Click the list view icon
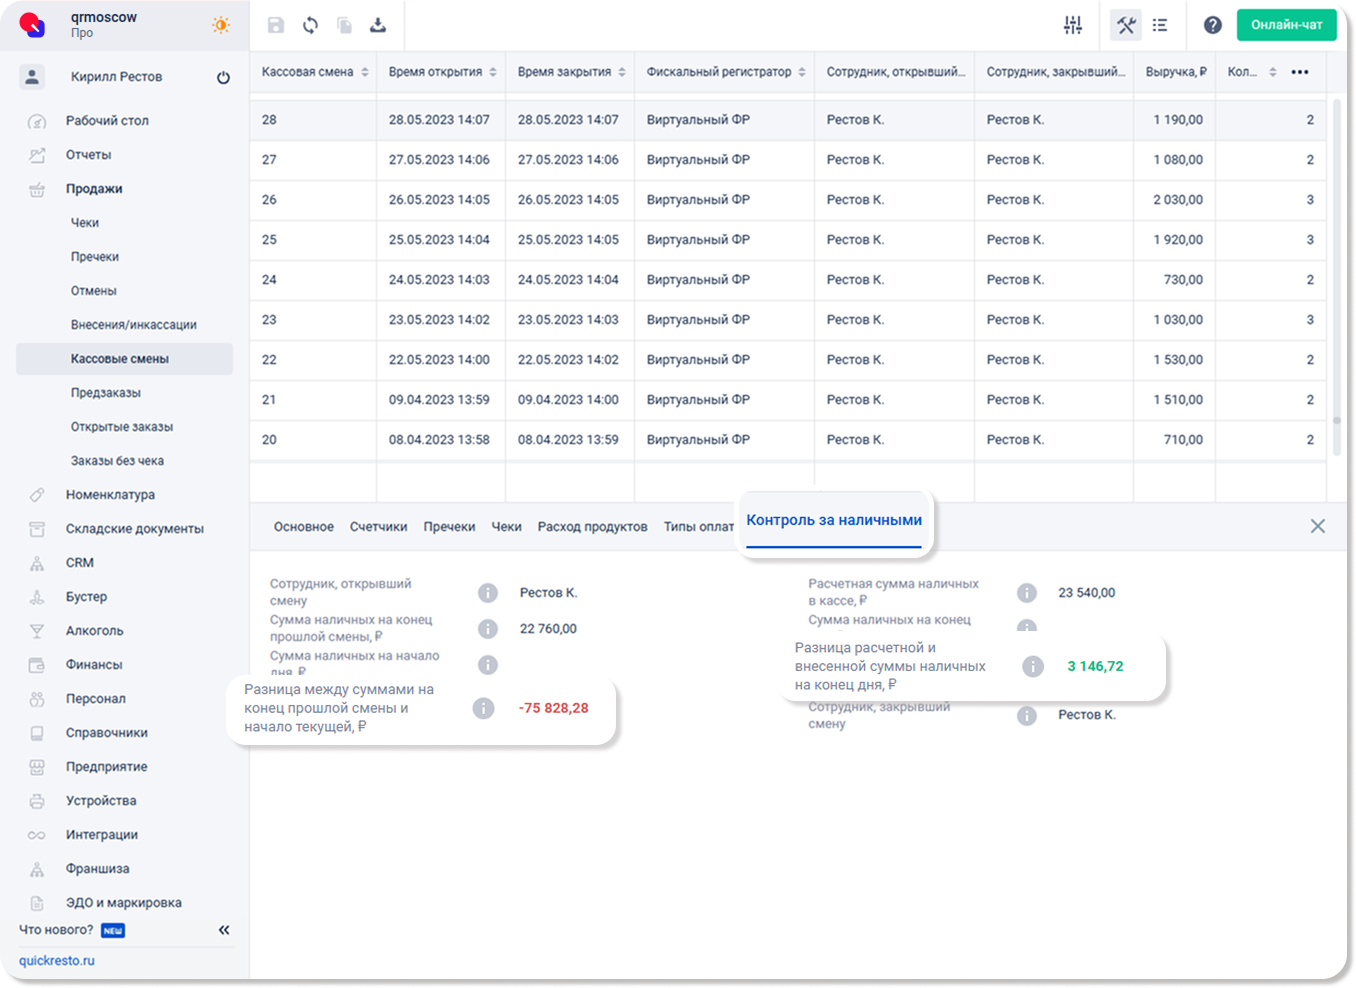Viewport: 1356px width, 988px height. pos(1160,25)
